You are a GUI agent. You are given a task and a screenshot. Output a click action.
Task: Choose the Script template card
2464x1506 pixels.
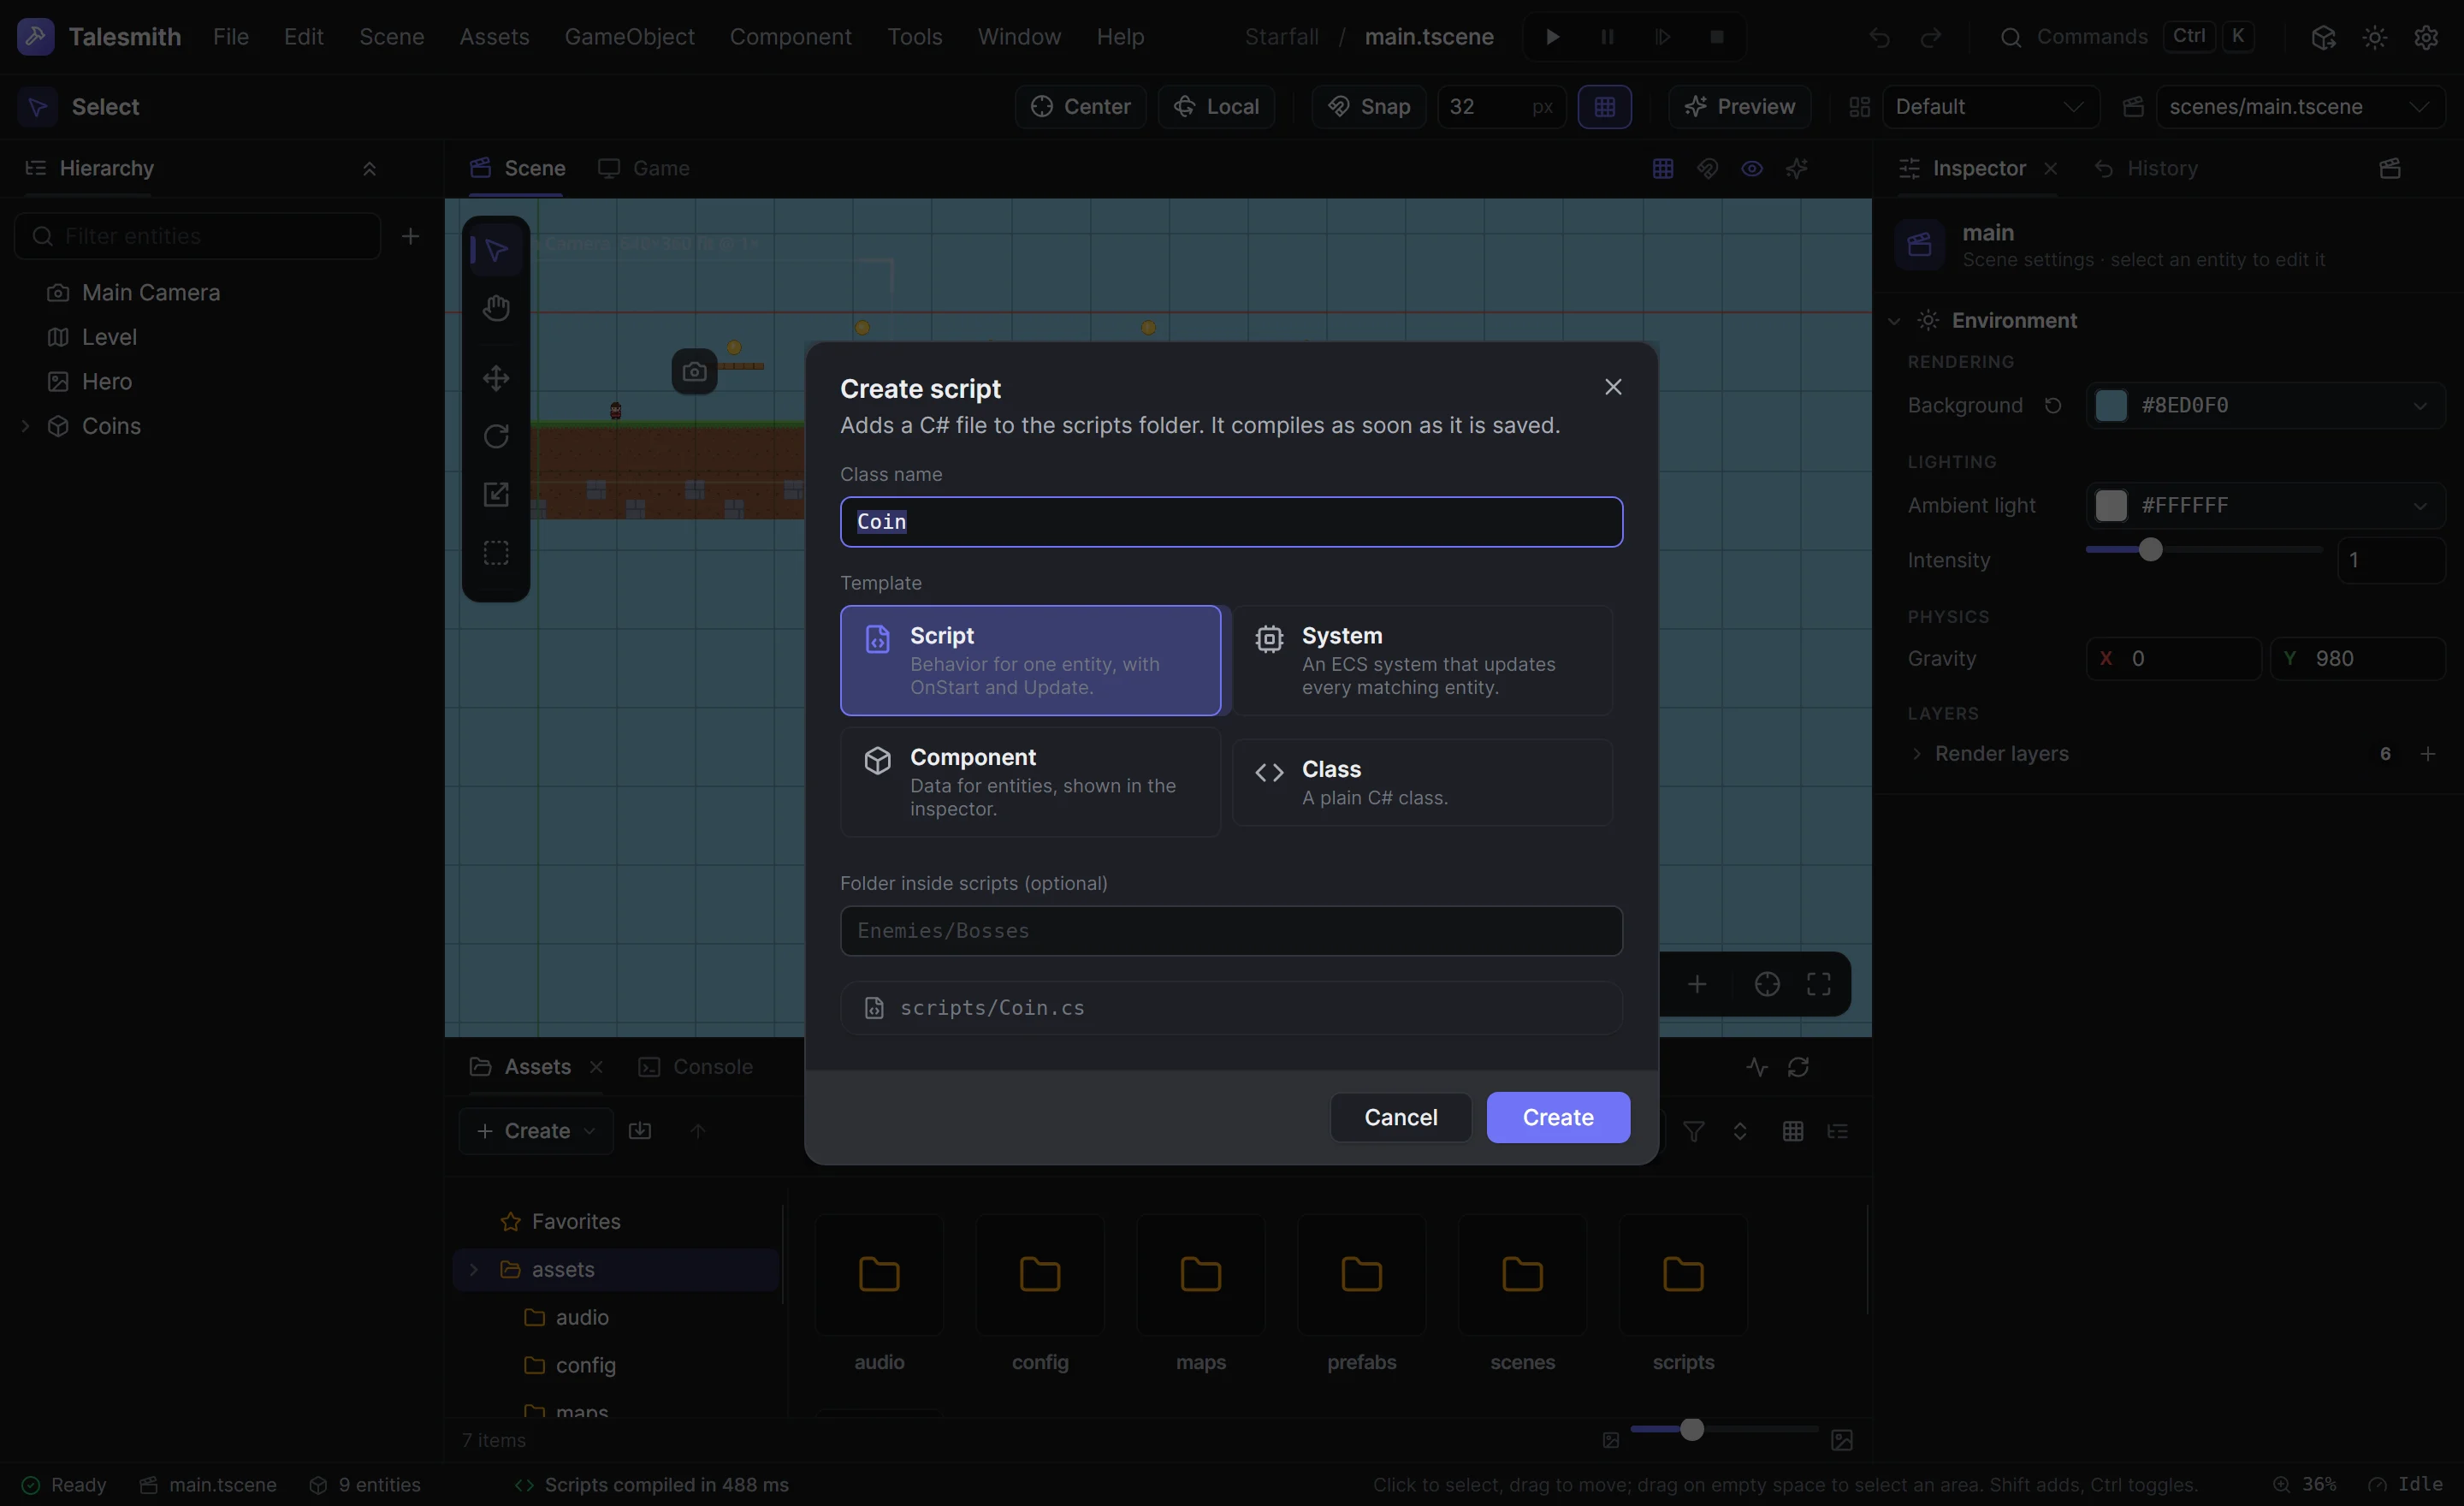click(x=1030, y=660)
